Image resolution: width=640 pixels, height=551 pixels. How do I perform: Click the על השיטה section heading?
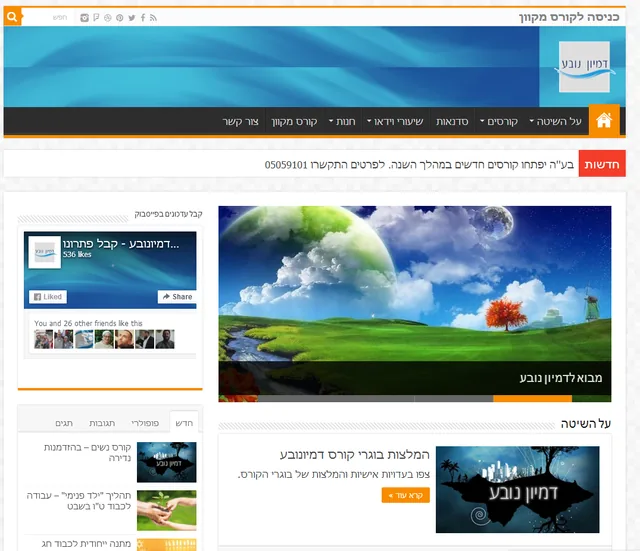(586, 424)
